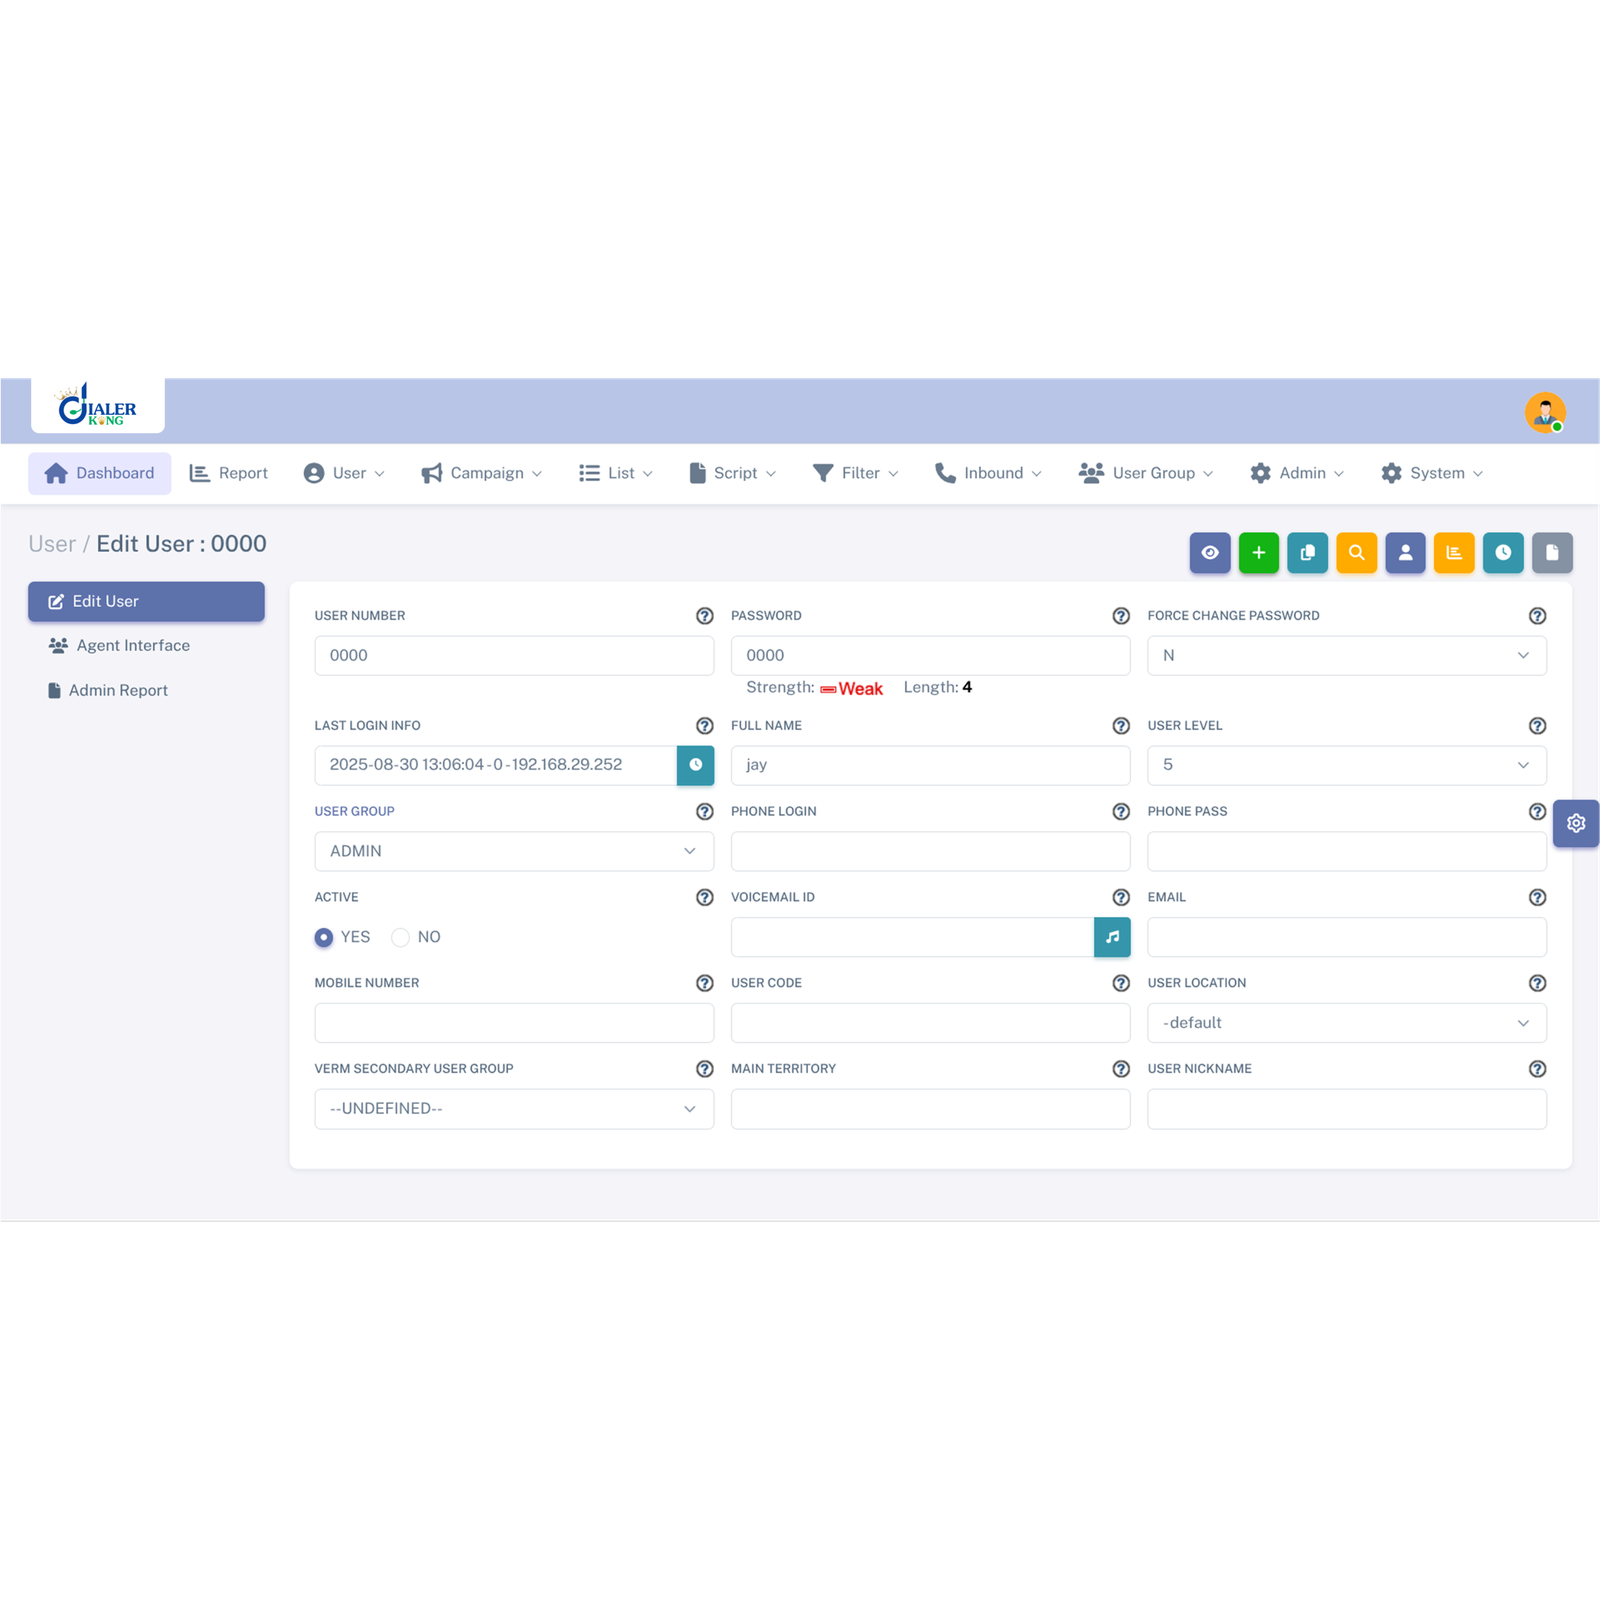1600x1600 pixels.
Task: Click the orange search icon button
Action: [1356, 552]
